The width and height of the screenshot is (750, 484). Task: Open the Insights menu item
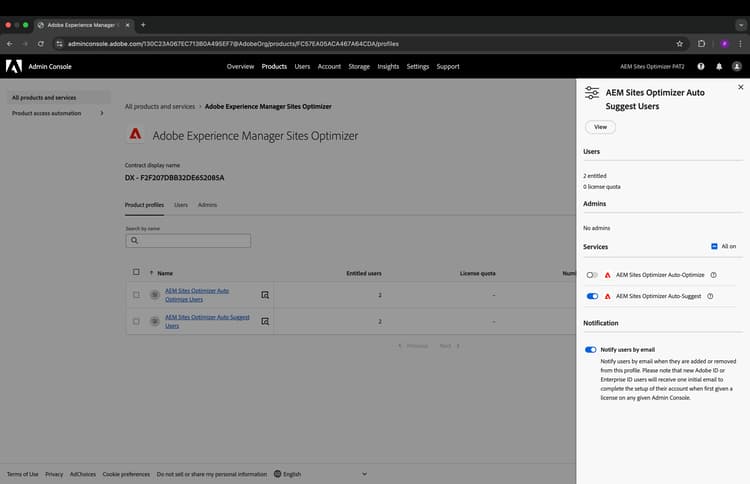[388, 66]
